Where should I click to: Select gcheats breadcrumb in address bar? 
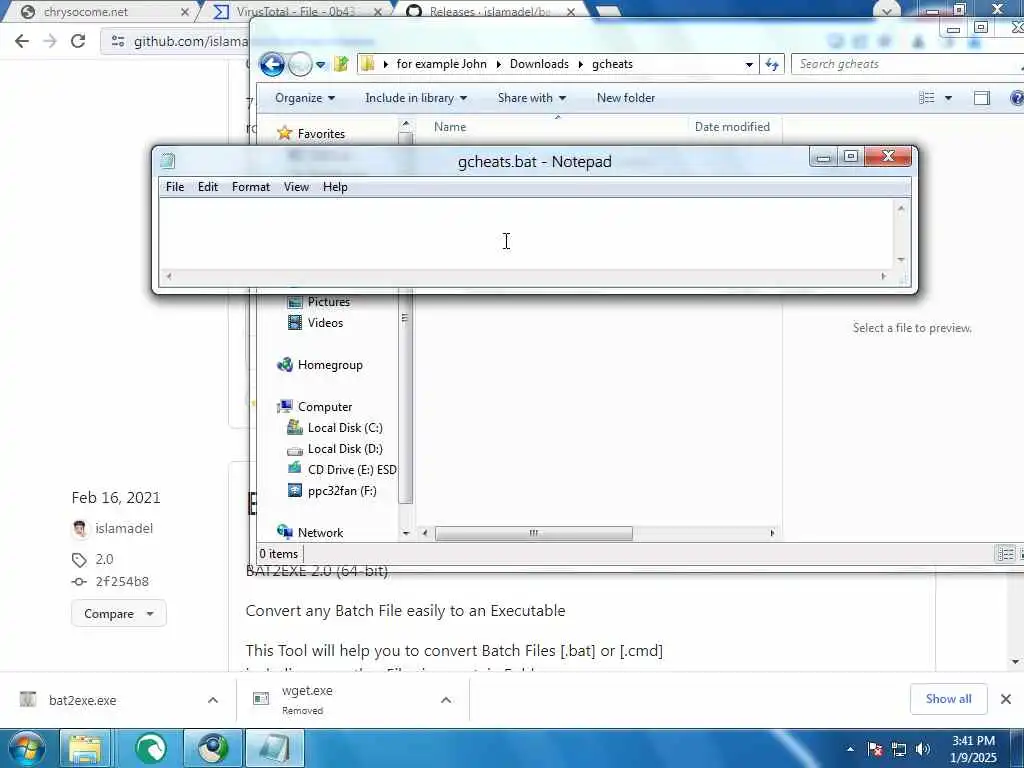[612, 64]
